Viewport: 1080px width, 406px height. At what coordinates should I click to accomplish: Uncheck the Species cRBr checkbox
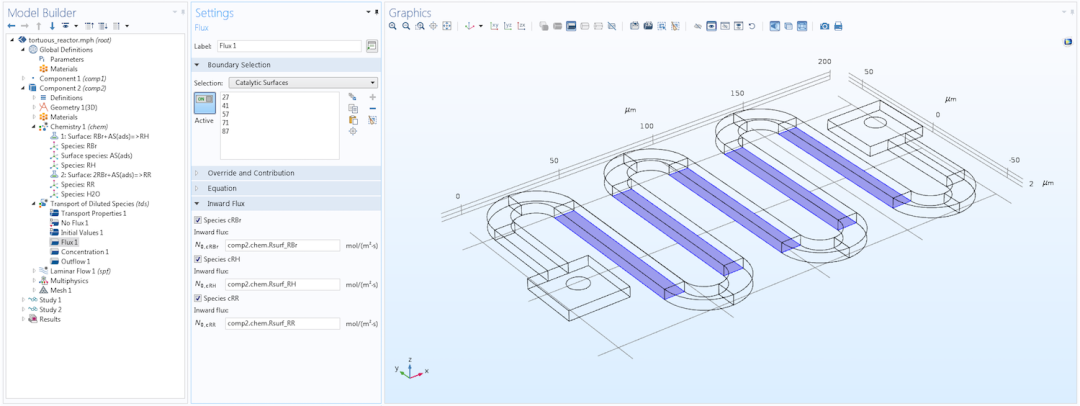(198, 220)
